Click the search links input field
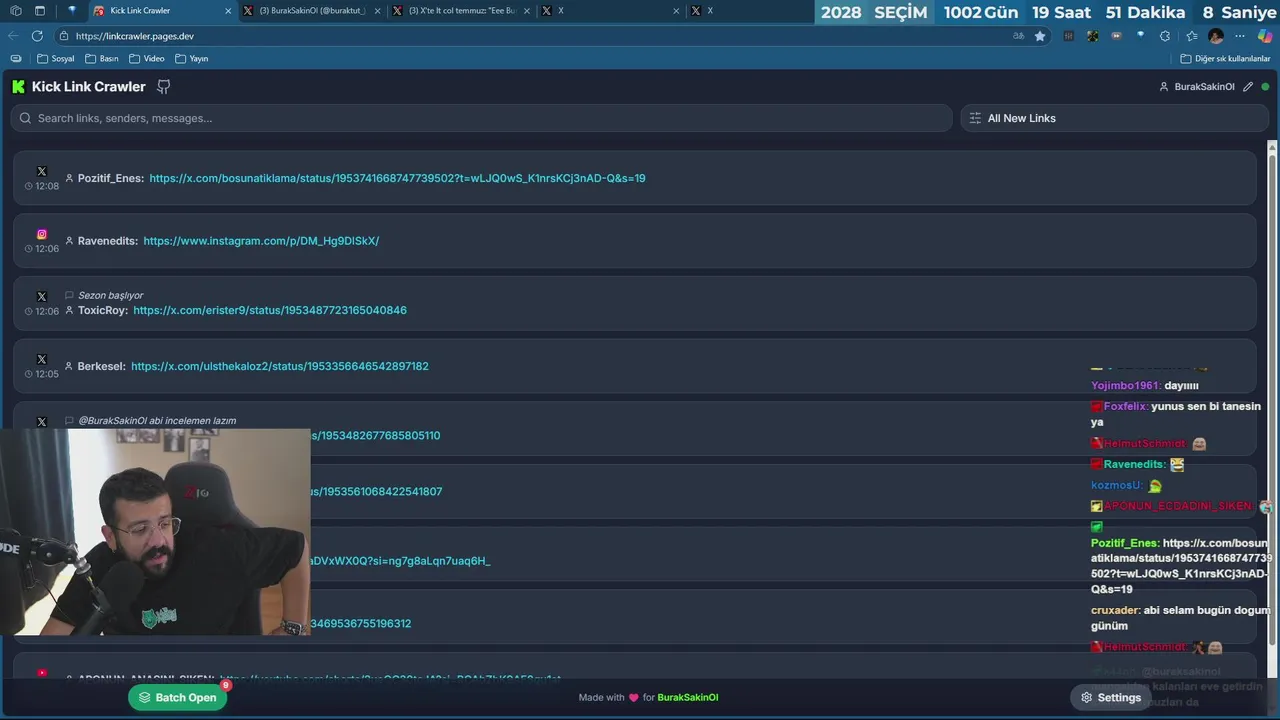1280x720 pixels. pyautogui.click(x=481, y=118)
